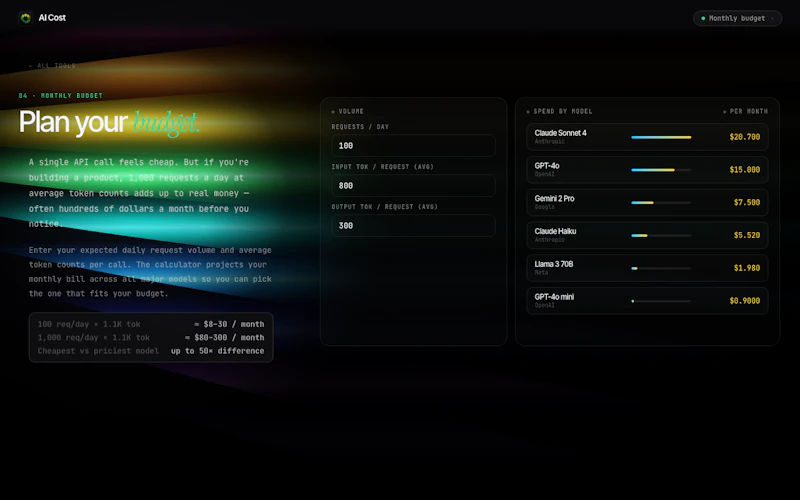Click the $1.980 monthly cost value

(x=746, y=268)
